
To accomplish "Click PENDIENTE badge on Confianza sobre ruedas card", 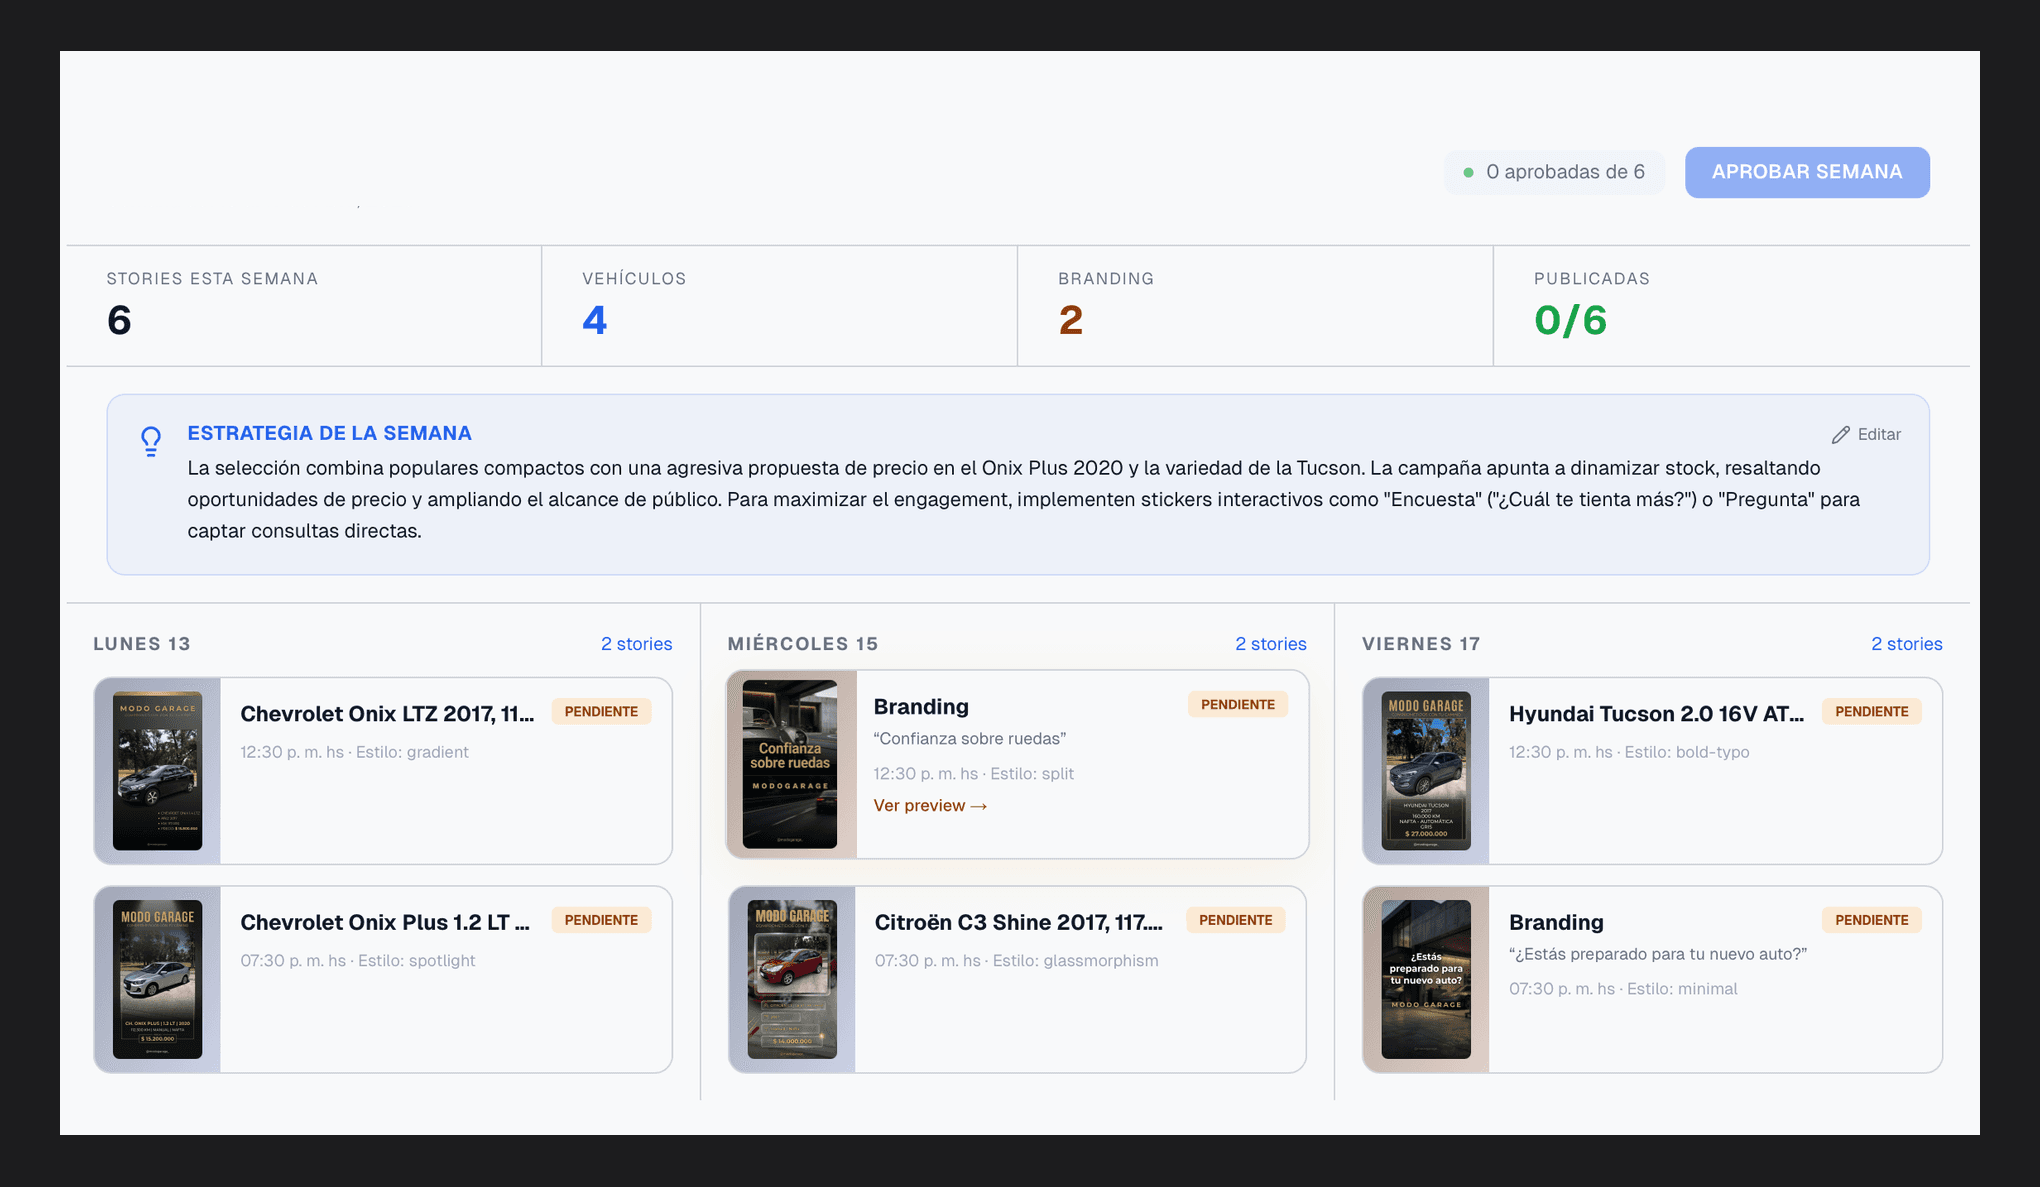I will tap(1238, 705).
